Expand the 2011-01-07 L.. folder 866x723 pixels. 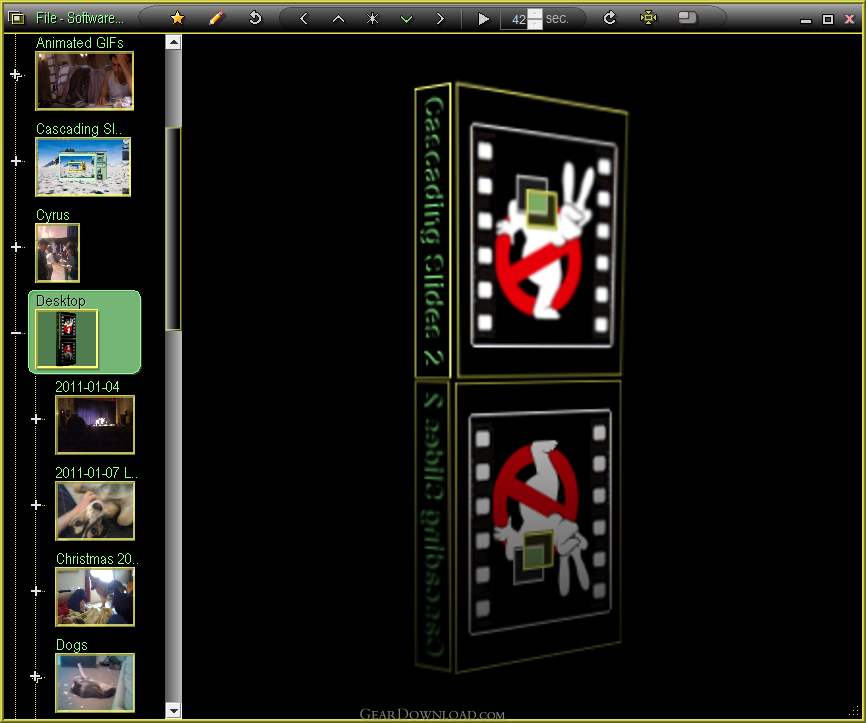pos(36,505)
